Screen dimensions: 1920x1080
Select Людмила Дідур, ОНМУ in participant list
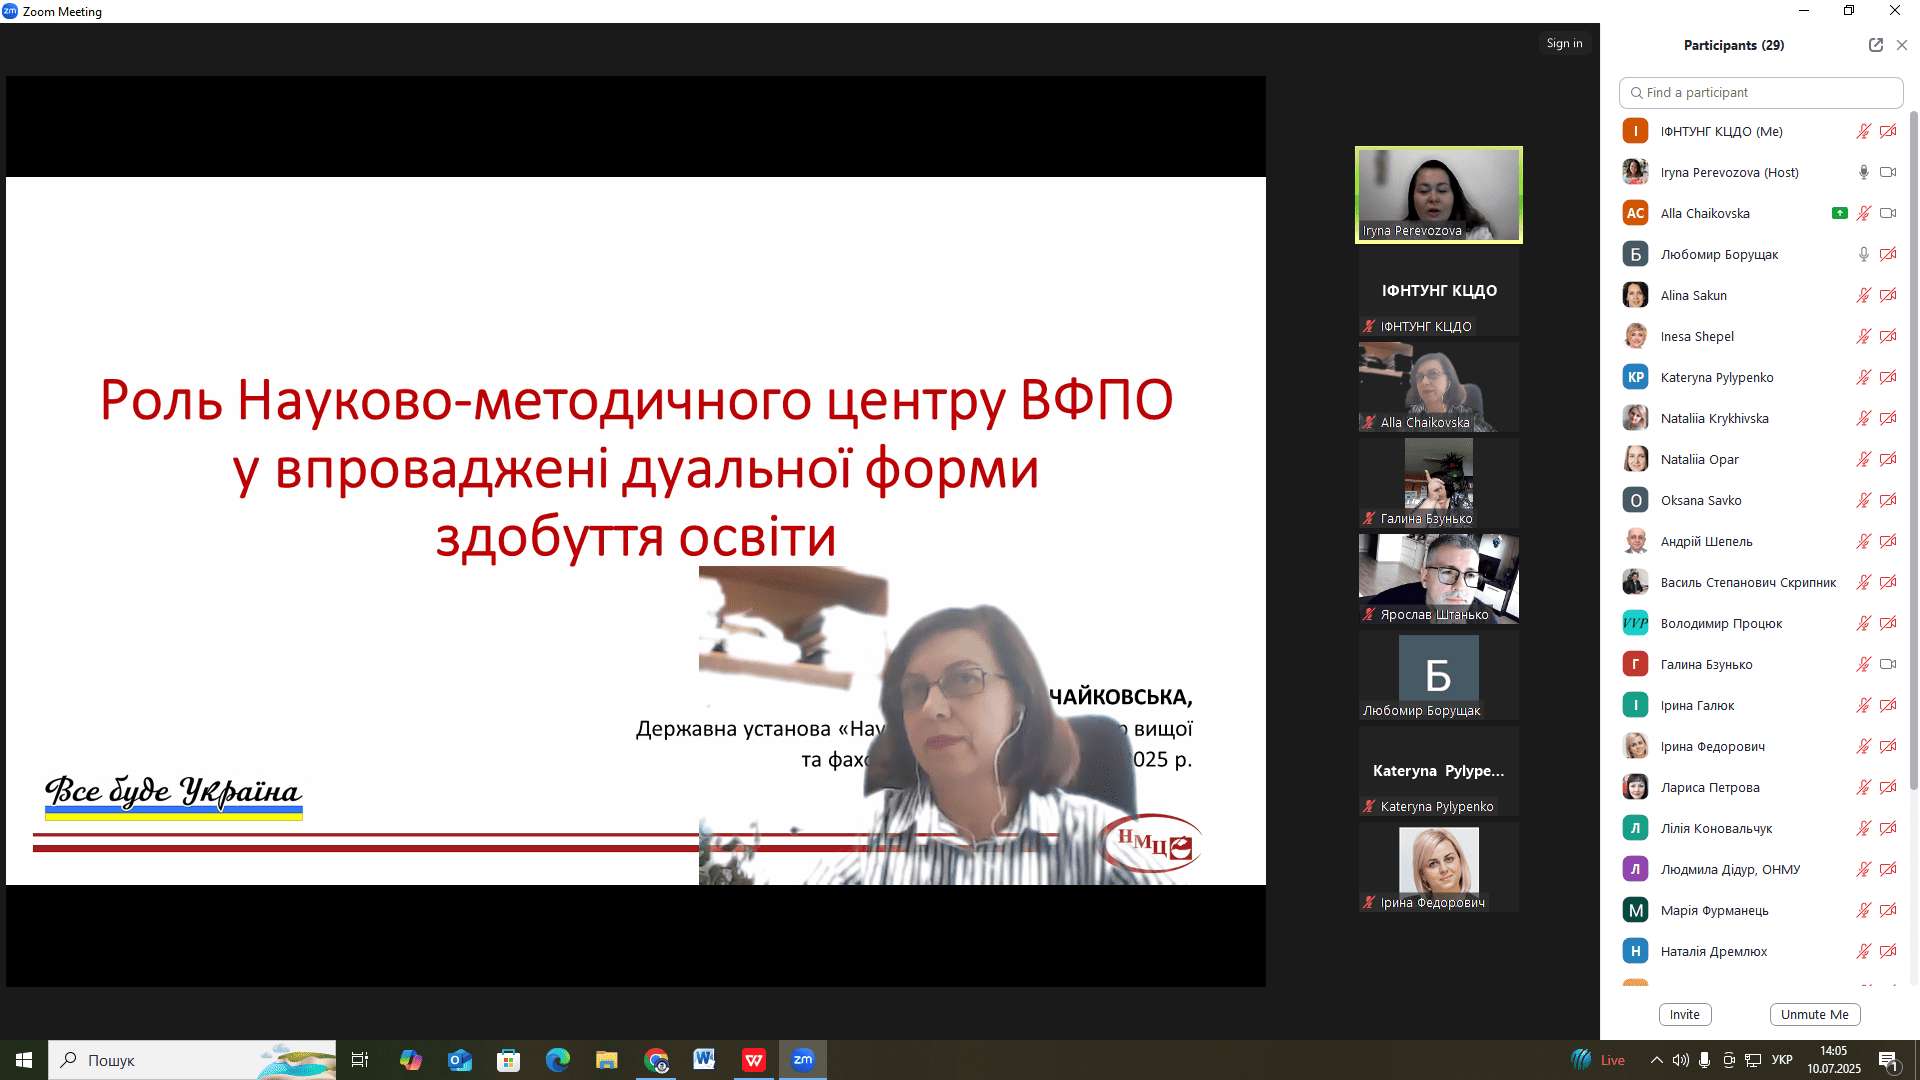coord(1760,869)
